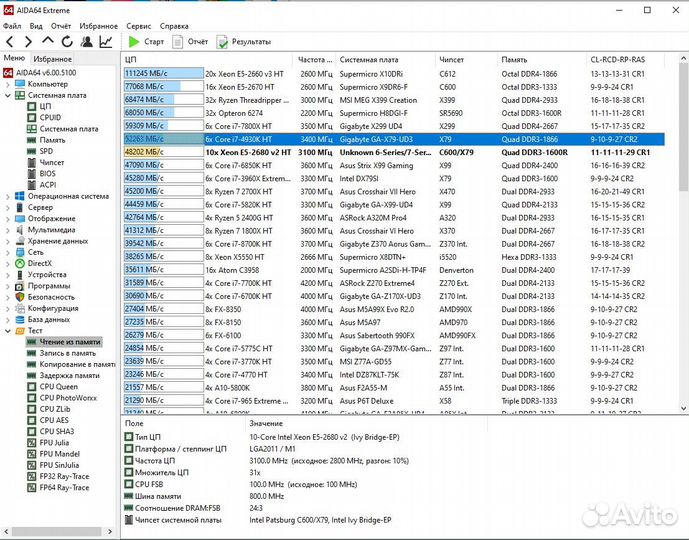The image size is (689, 540).
Task: Click the Back navigation arrow
Action: point(10,42)
